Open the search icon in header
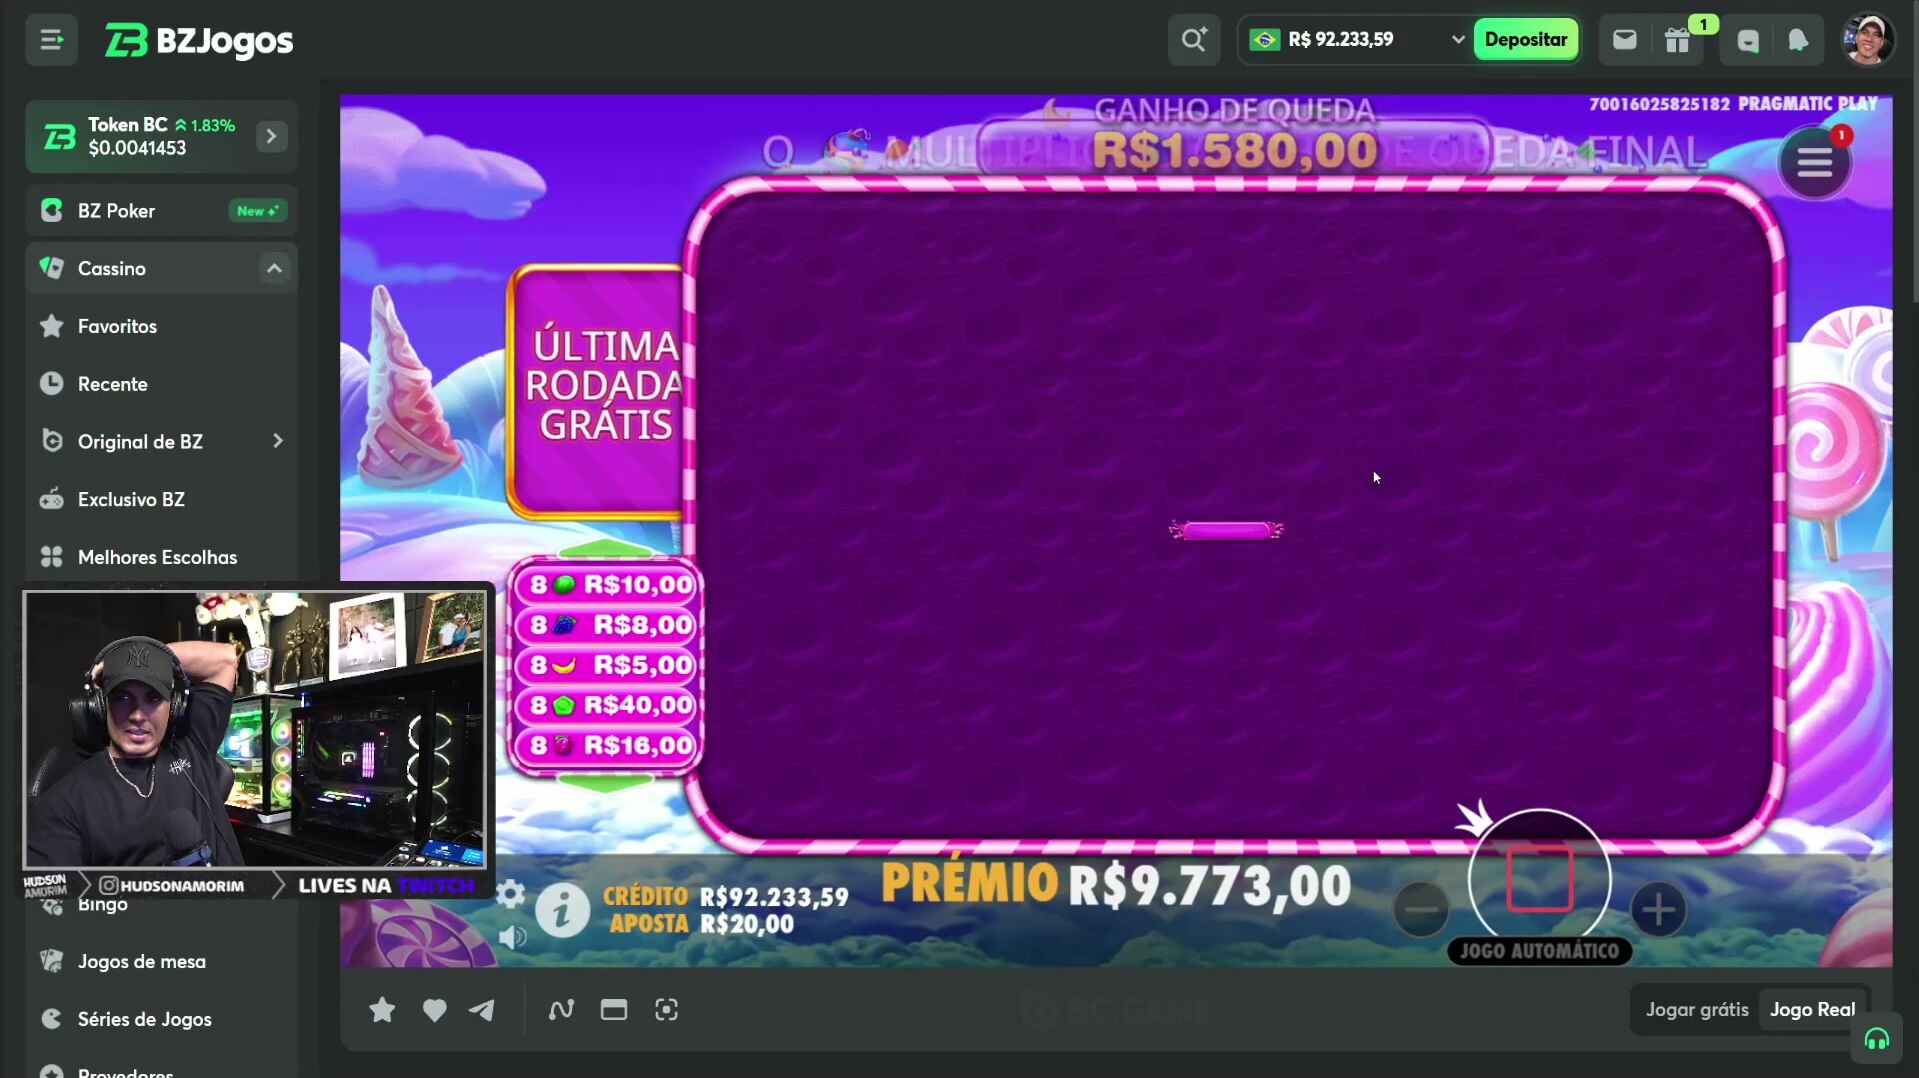The width and height of the screenshot is (1919, 1078). click(x=1193, y=40)
